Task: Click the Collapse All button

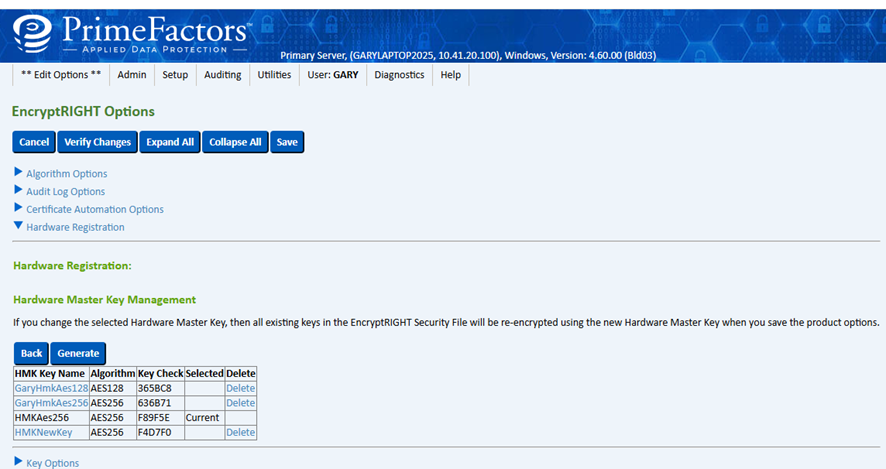Action: [235, 142]
